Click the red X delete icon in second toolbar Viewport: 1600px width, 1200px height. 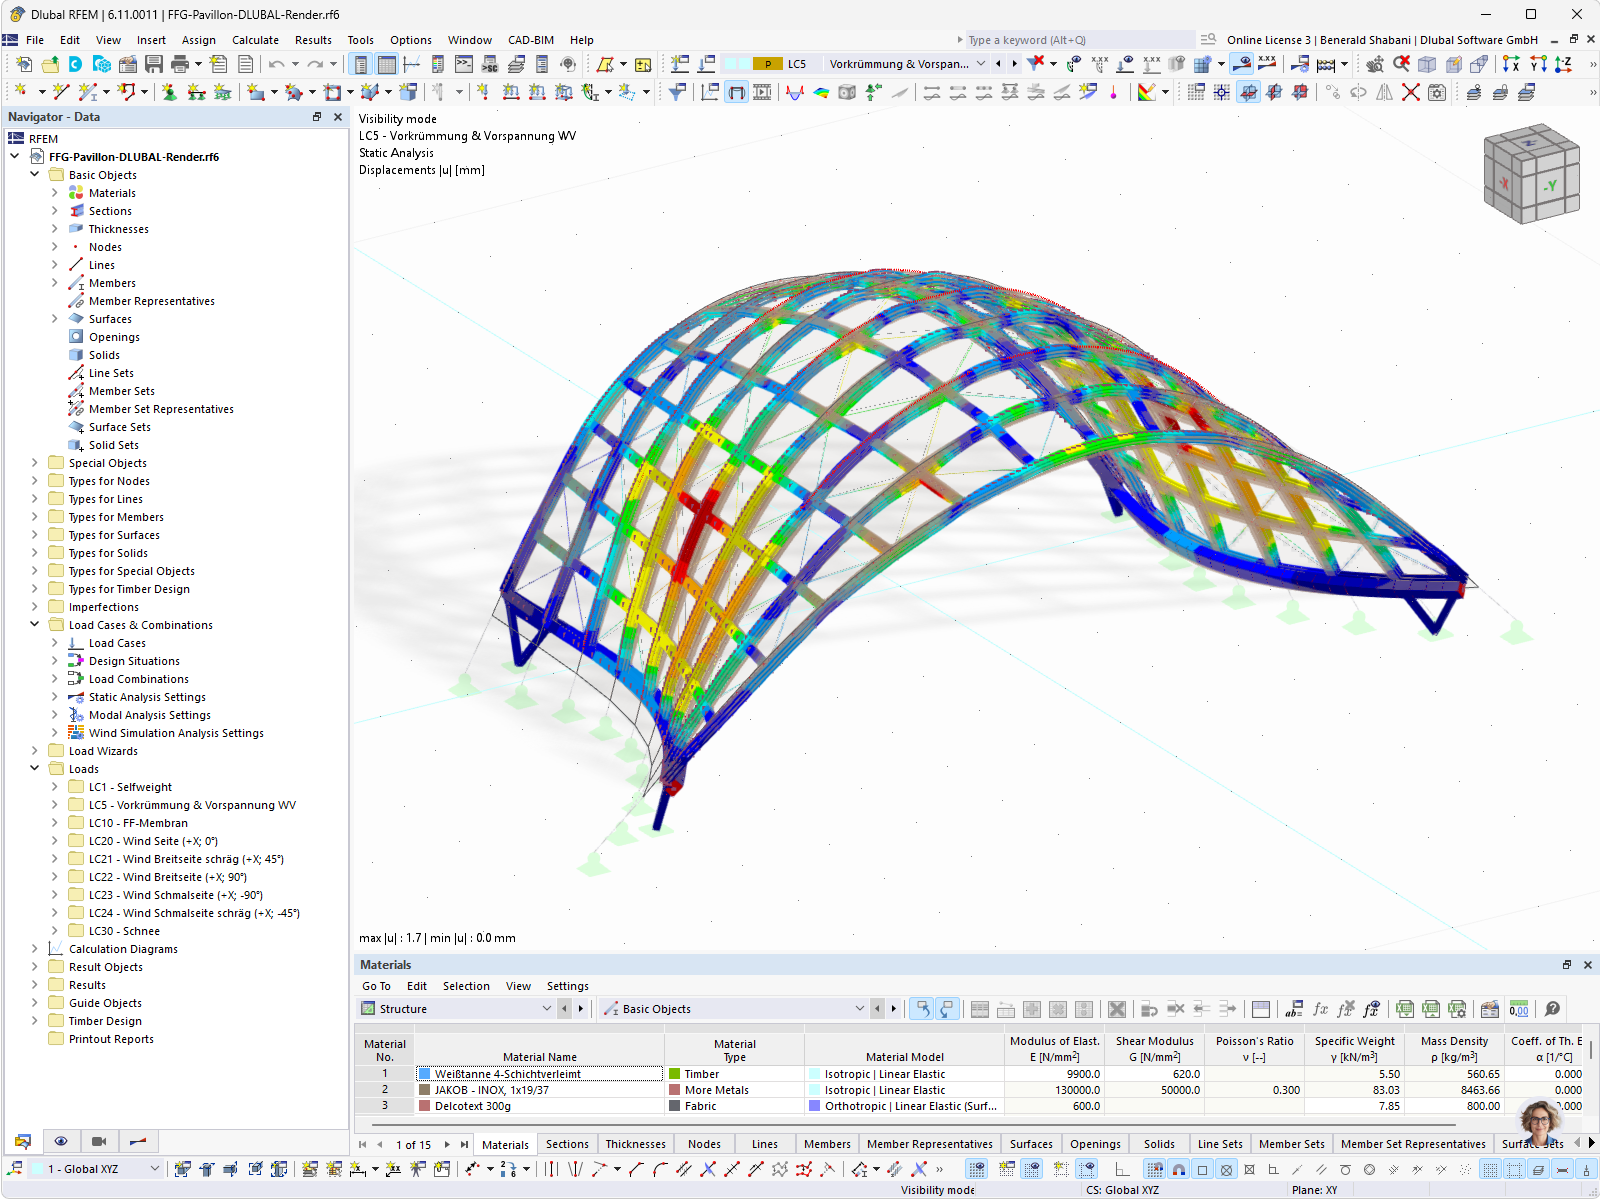(1411, 92)
